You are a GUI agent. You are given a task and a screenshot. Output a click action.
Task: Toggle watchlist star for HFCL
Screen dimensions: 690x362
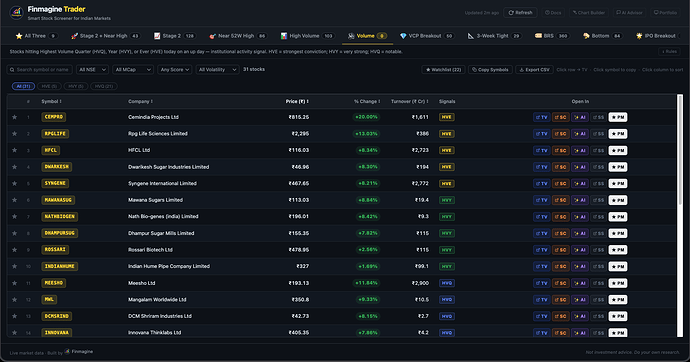pos(15,150)
